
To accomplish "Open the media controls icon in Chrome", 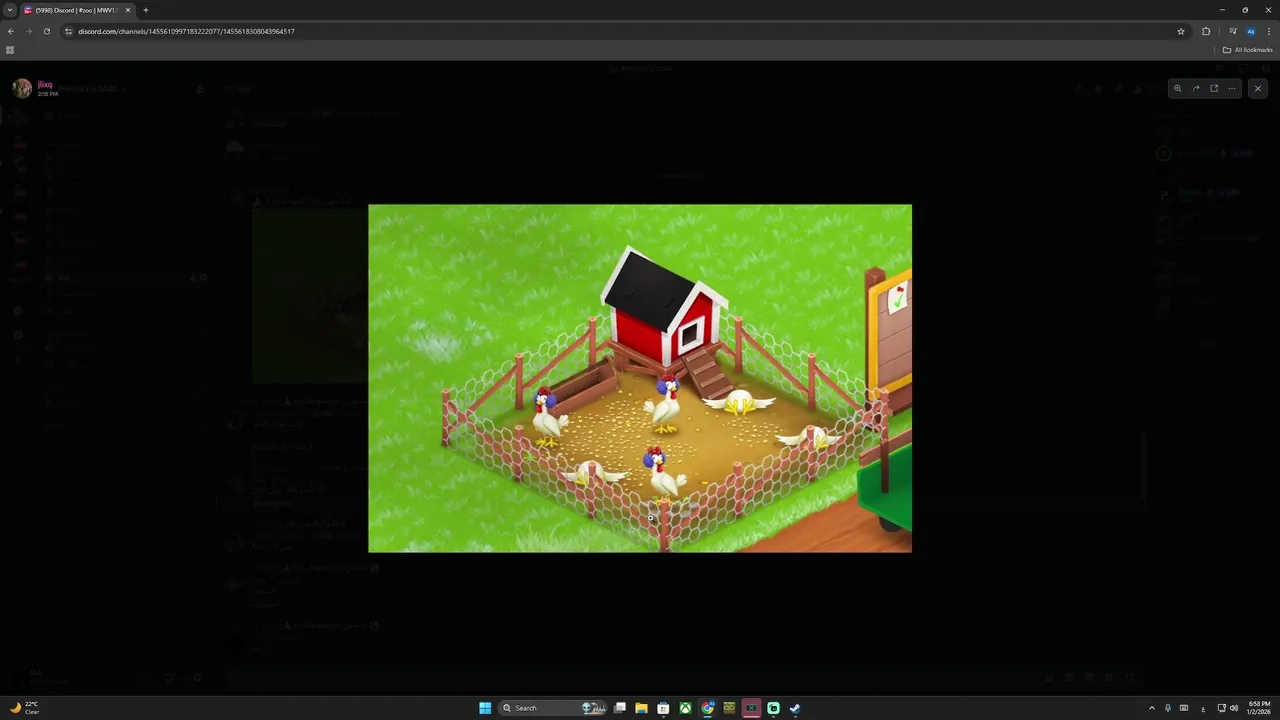I will tap(1232, 31).
